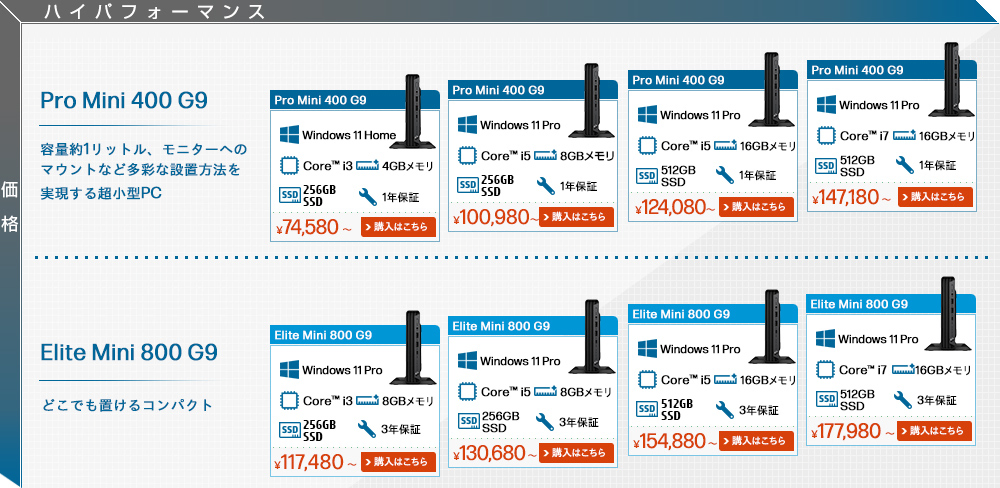This screenshot has width=1000, height=488.
Task: Click the wrench warranty icon in the ¥124,080 card
Action: (725, 175)
